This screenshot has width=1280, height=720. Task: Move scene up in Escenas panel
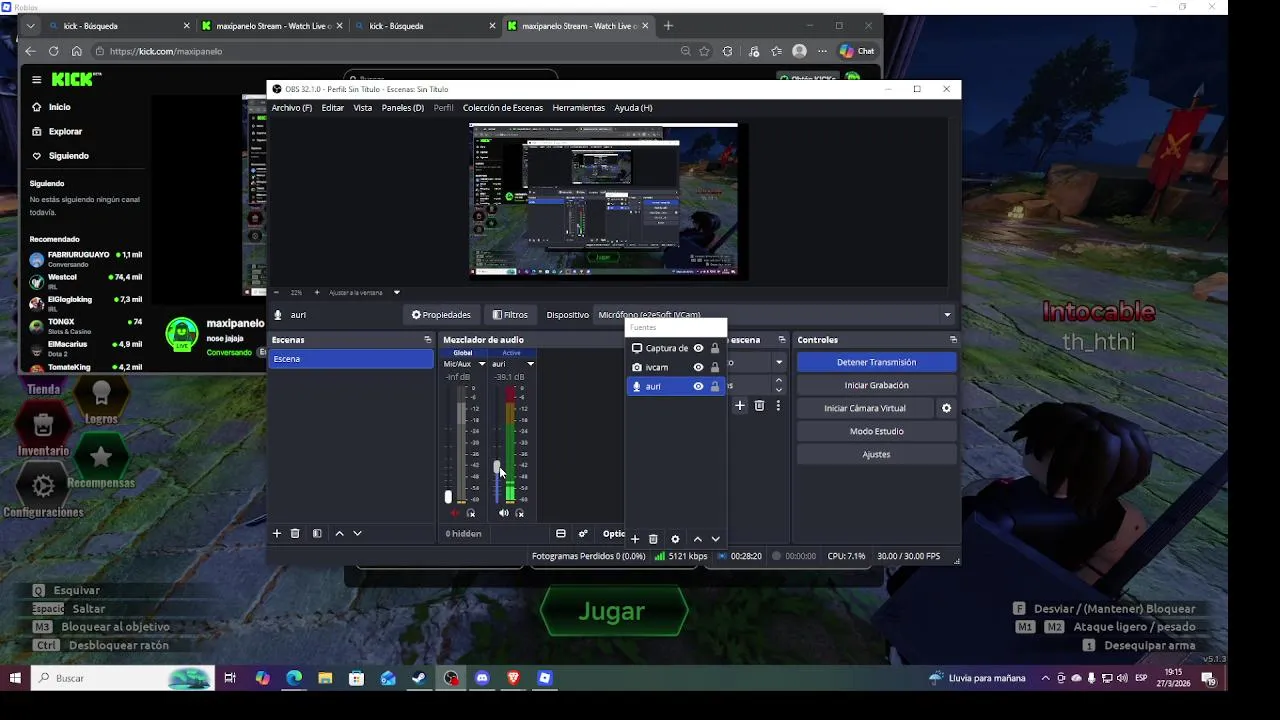(339, 533)
